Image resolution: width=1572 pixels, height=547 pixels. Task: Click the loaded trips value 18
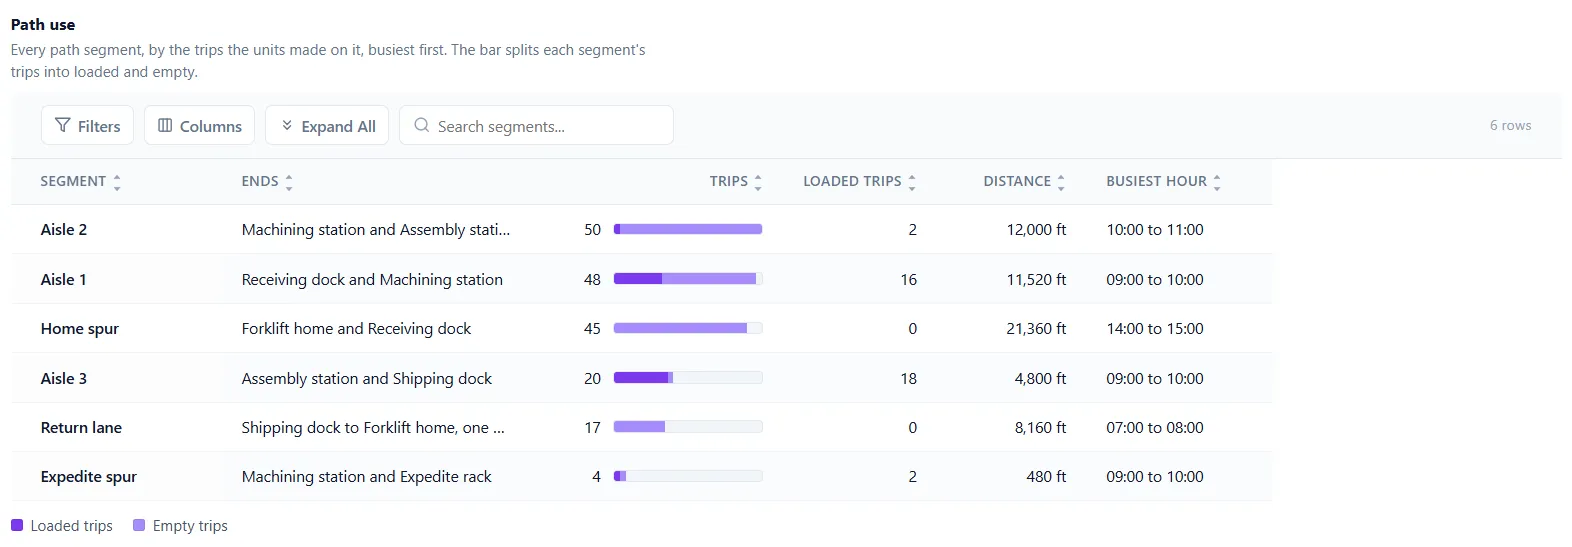click(x=908, y=378)
